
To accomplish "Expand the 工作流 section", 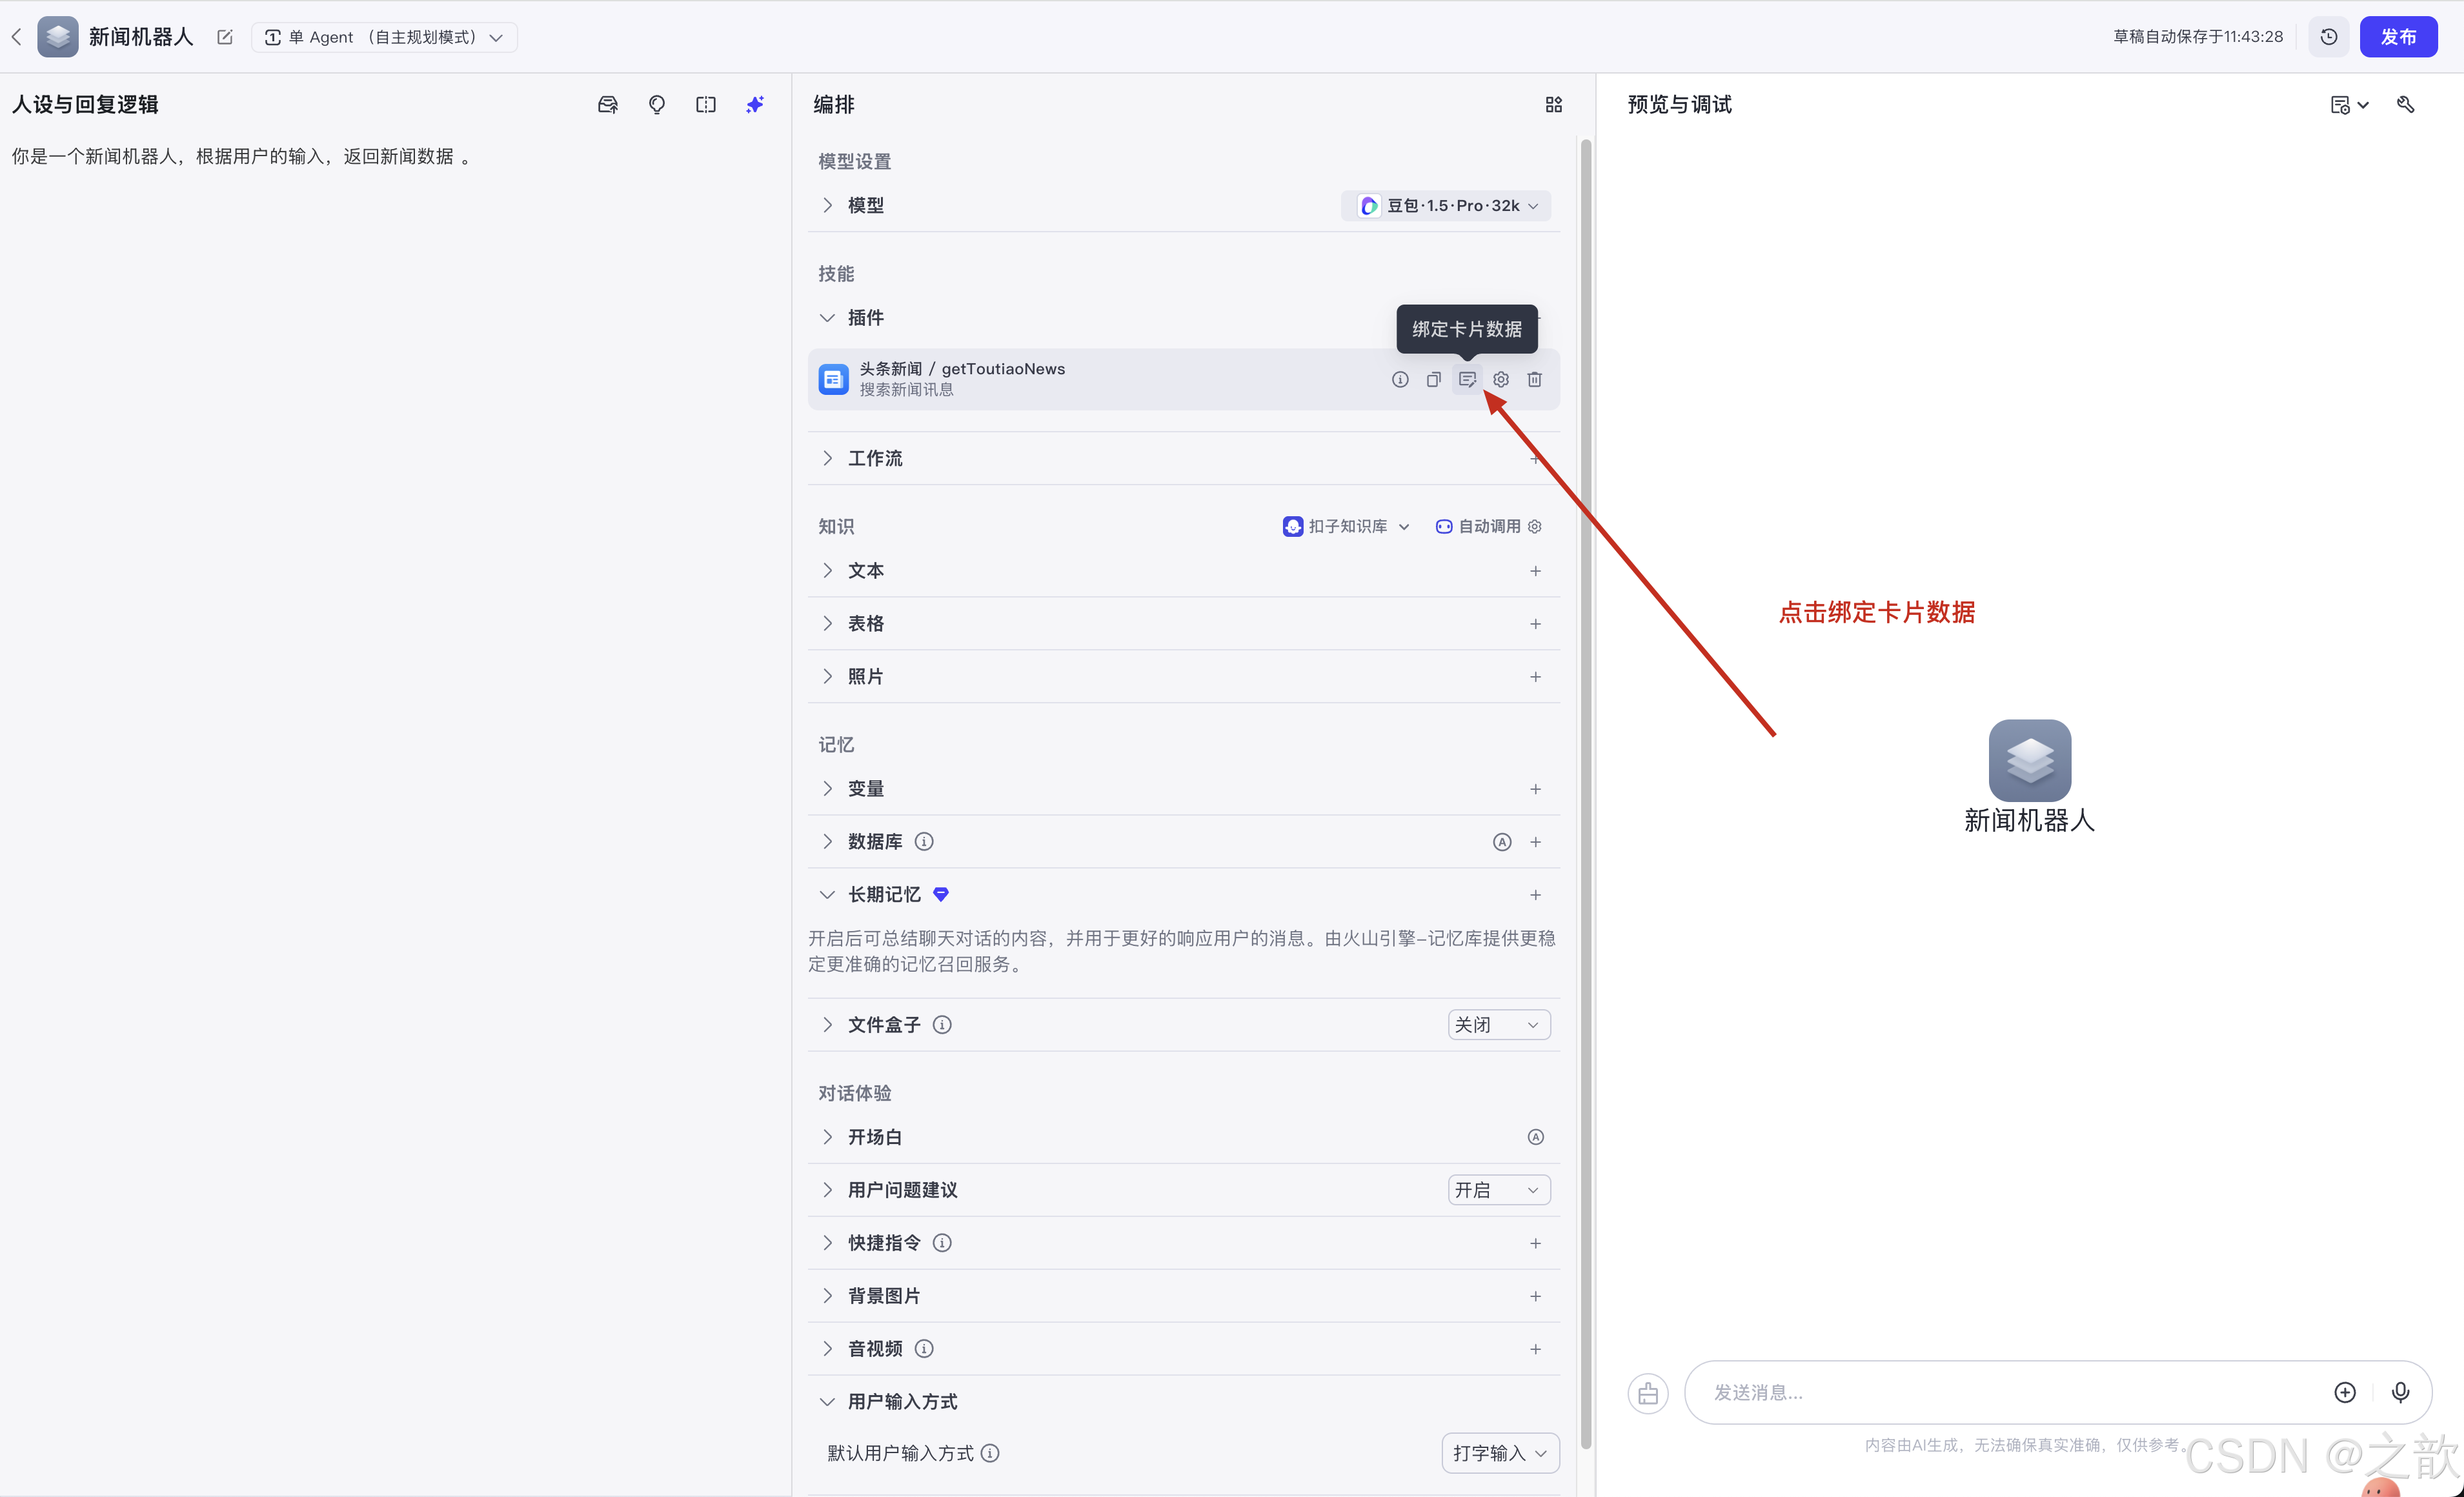I will [827, 458].
